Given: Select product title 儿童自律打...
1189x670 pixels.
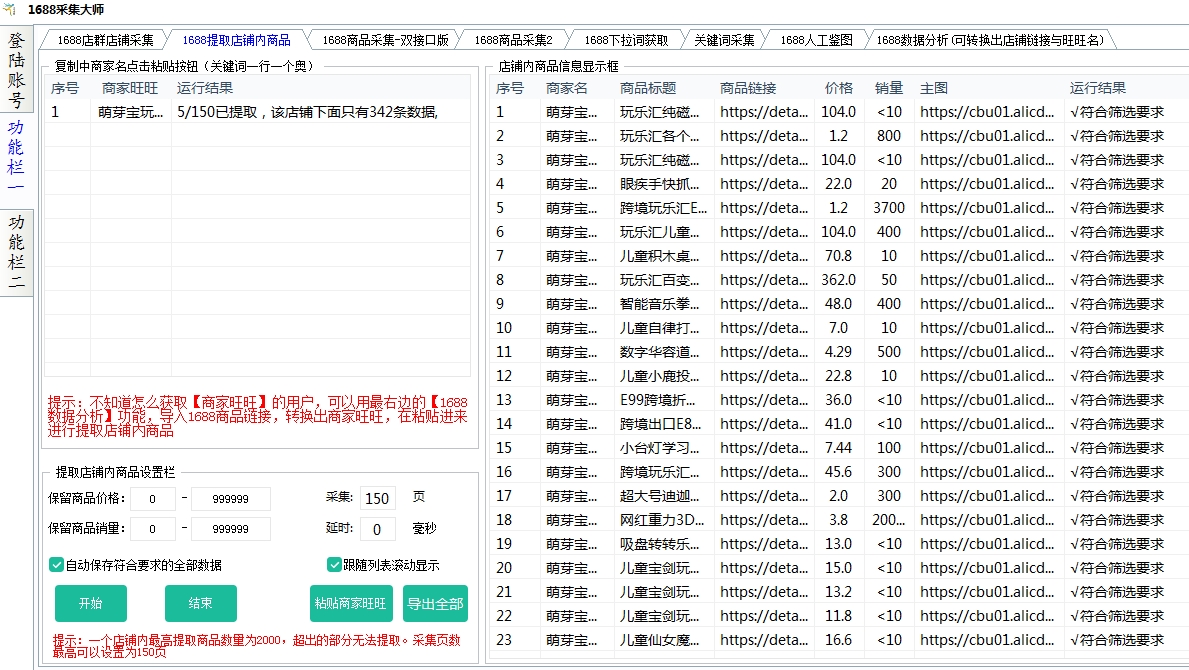Looking at the screenshot, I should (x=660, y=327).
